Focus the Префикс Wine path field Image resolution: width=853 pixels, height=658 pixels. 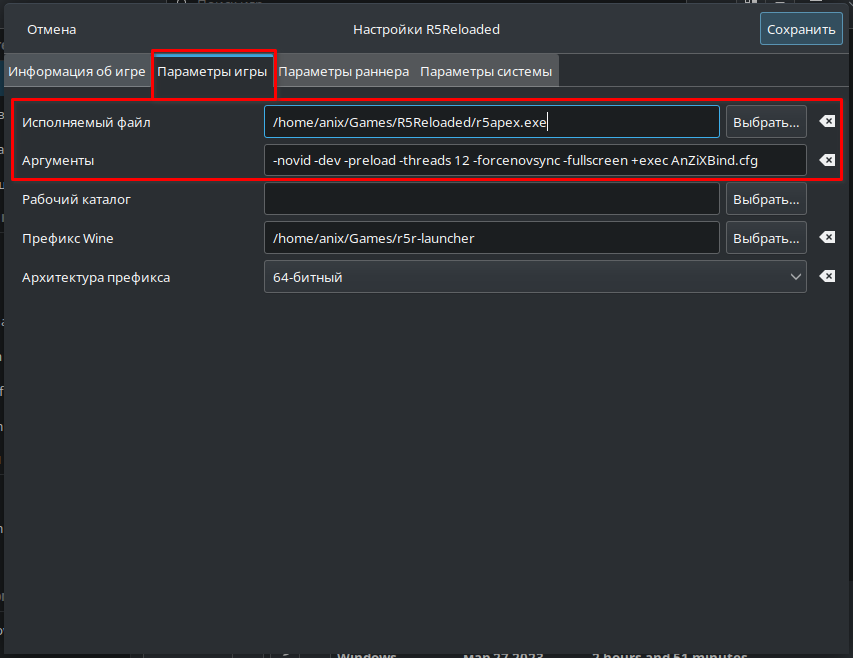tap(491, 238)
